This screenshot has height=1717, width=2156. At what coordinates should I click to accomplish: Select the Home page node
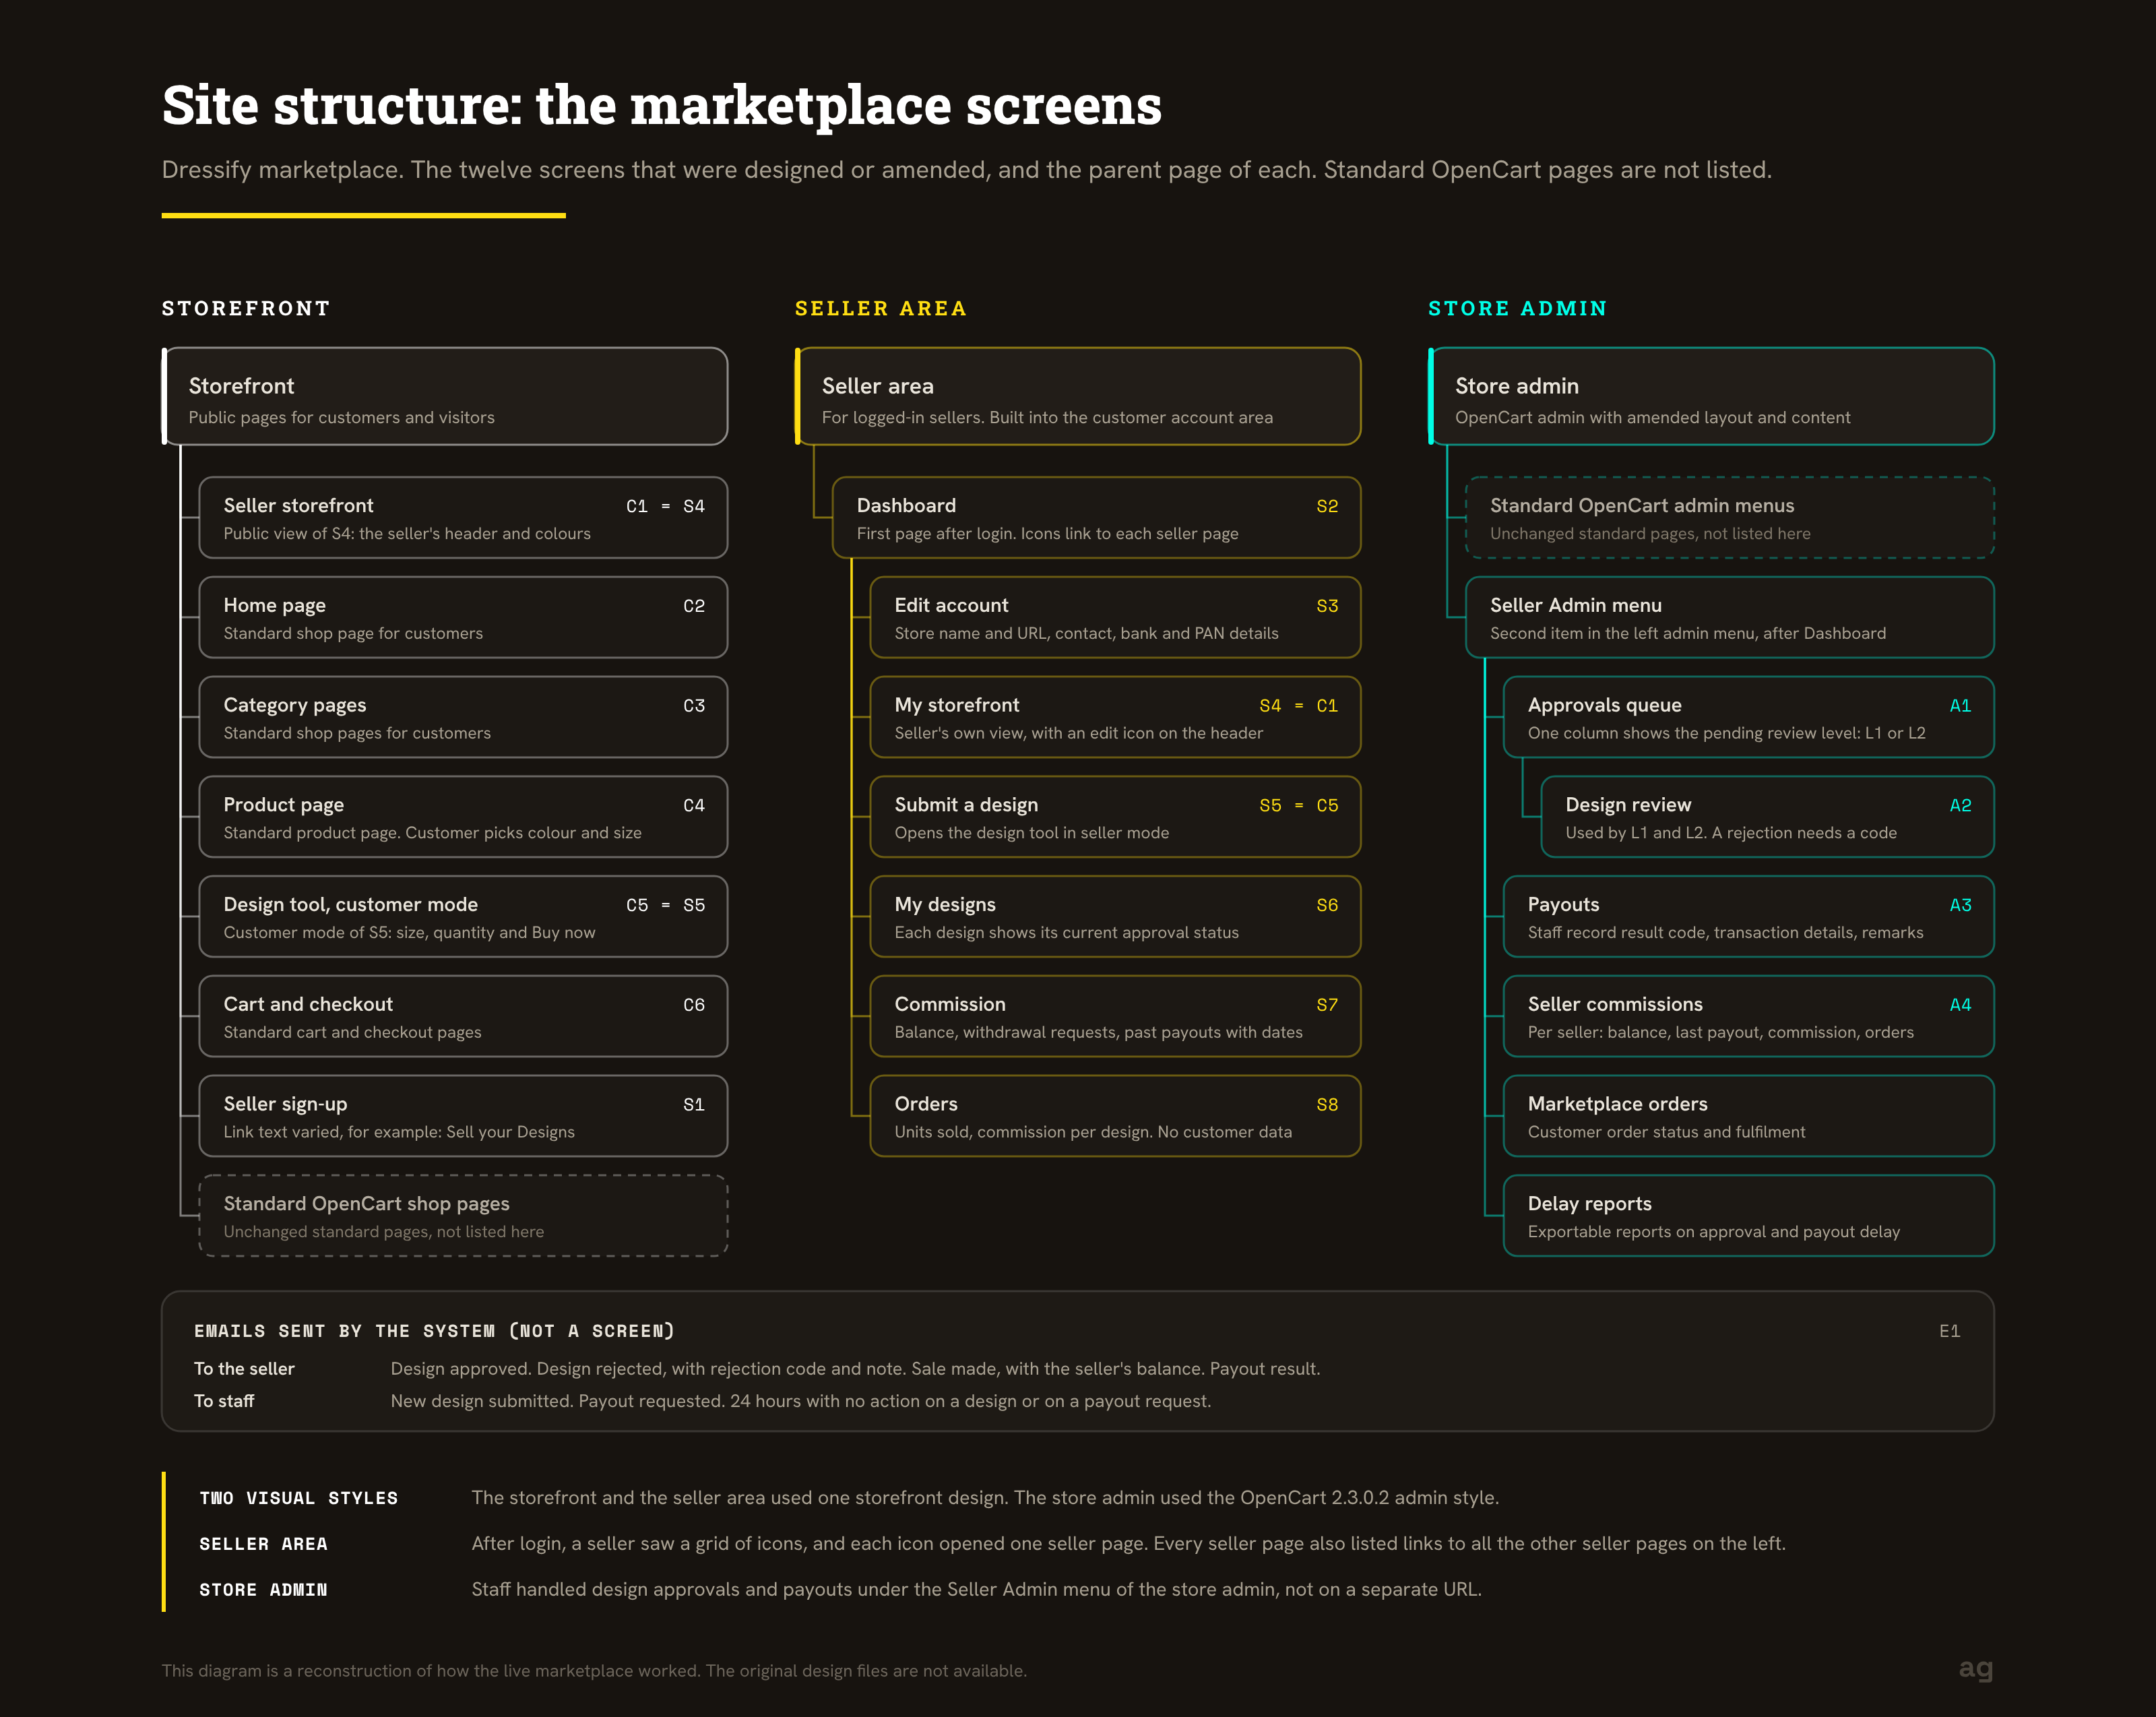(463, 617)
